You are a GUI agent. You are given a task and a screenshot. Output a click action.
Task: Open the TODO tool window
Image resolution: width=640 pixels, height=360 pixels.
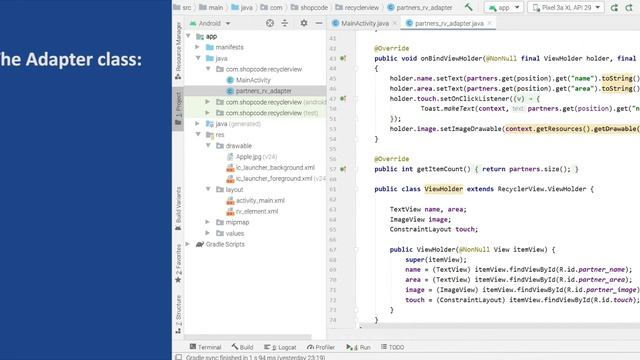tap(392, 347)
